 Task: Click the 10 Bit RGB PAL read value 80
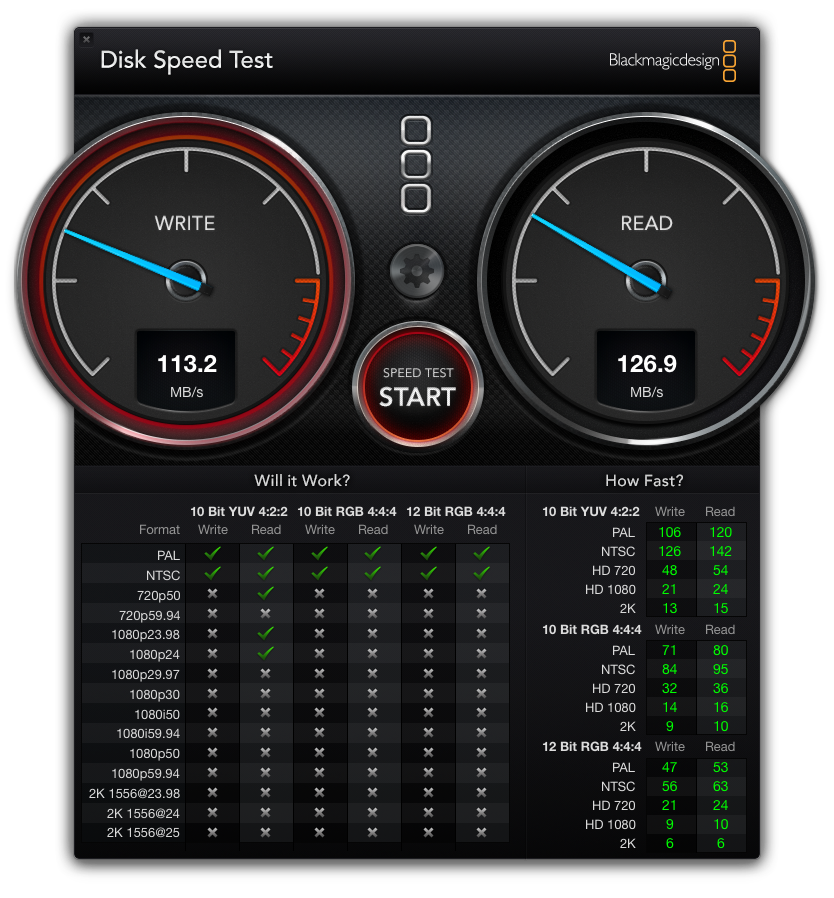point(721,650)
